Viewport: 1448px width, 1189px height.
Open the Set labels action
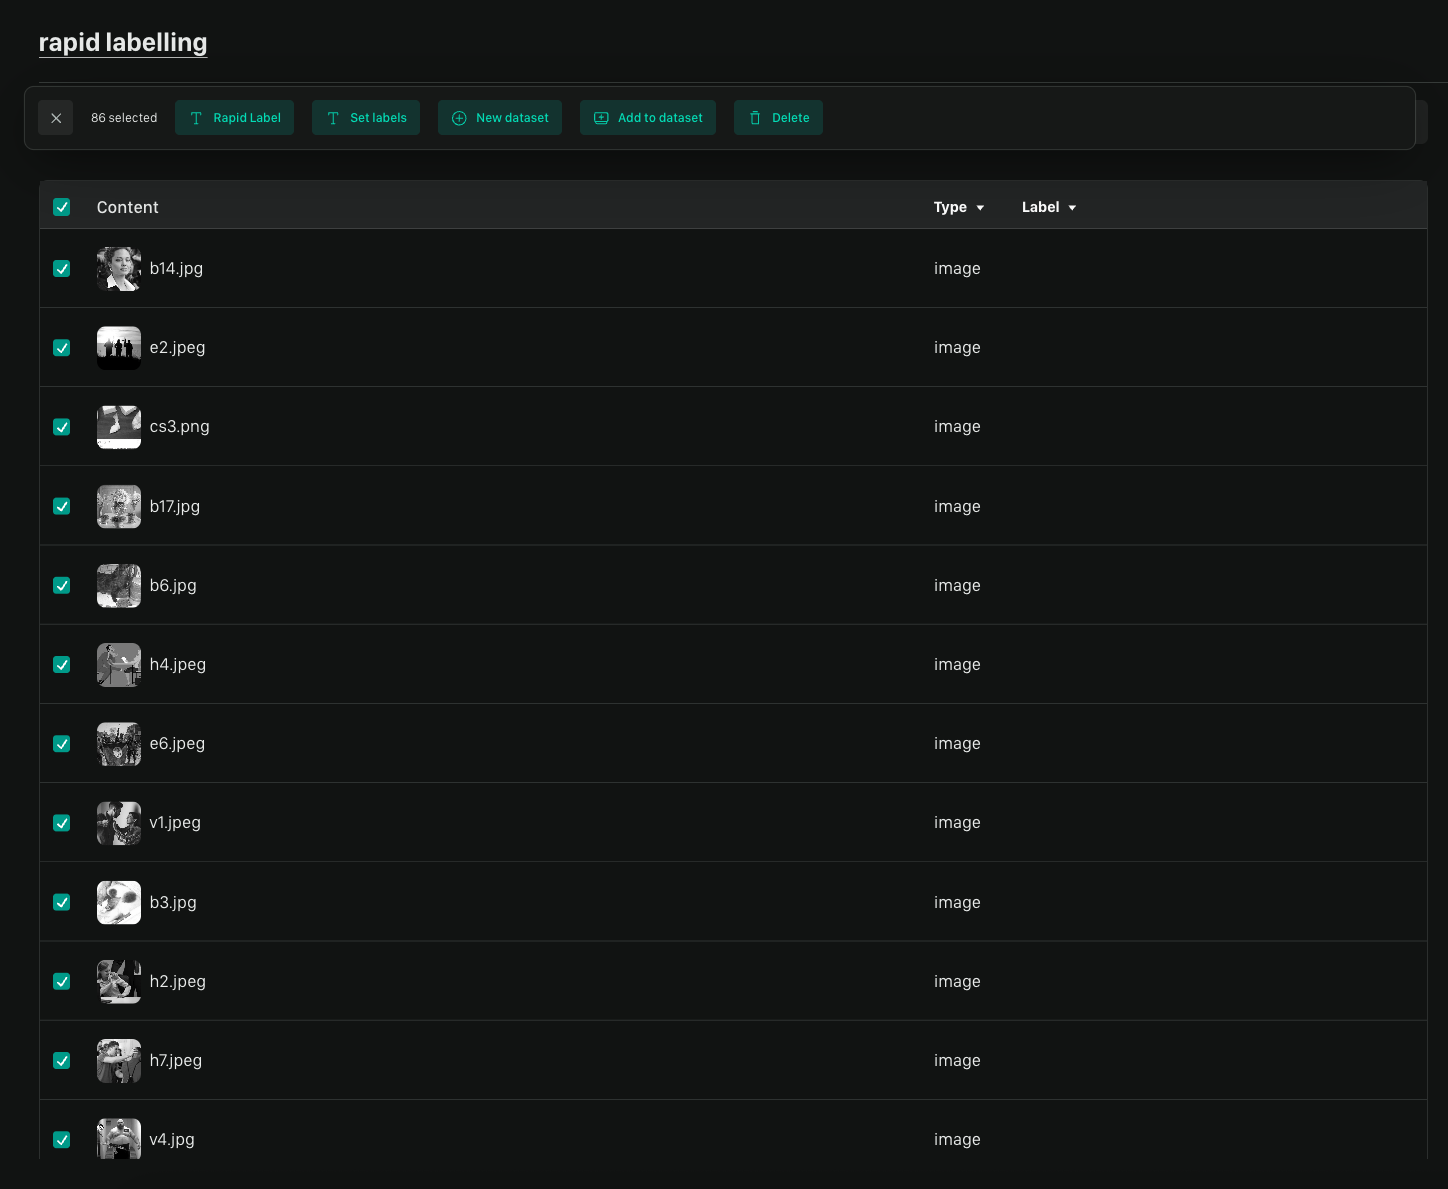pos(366,118)
